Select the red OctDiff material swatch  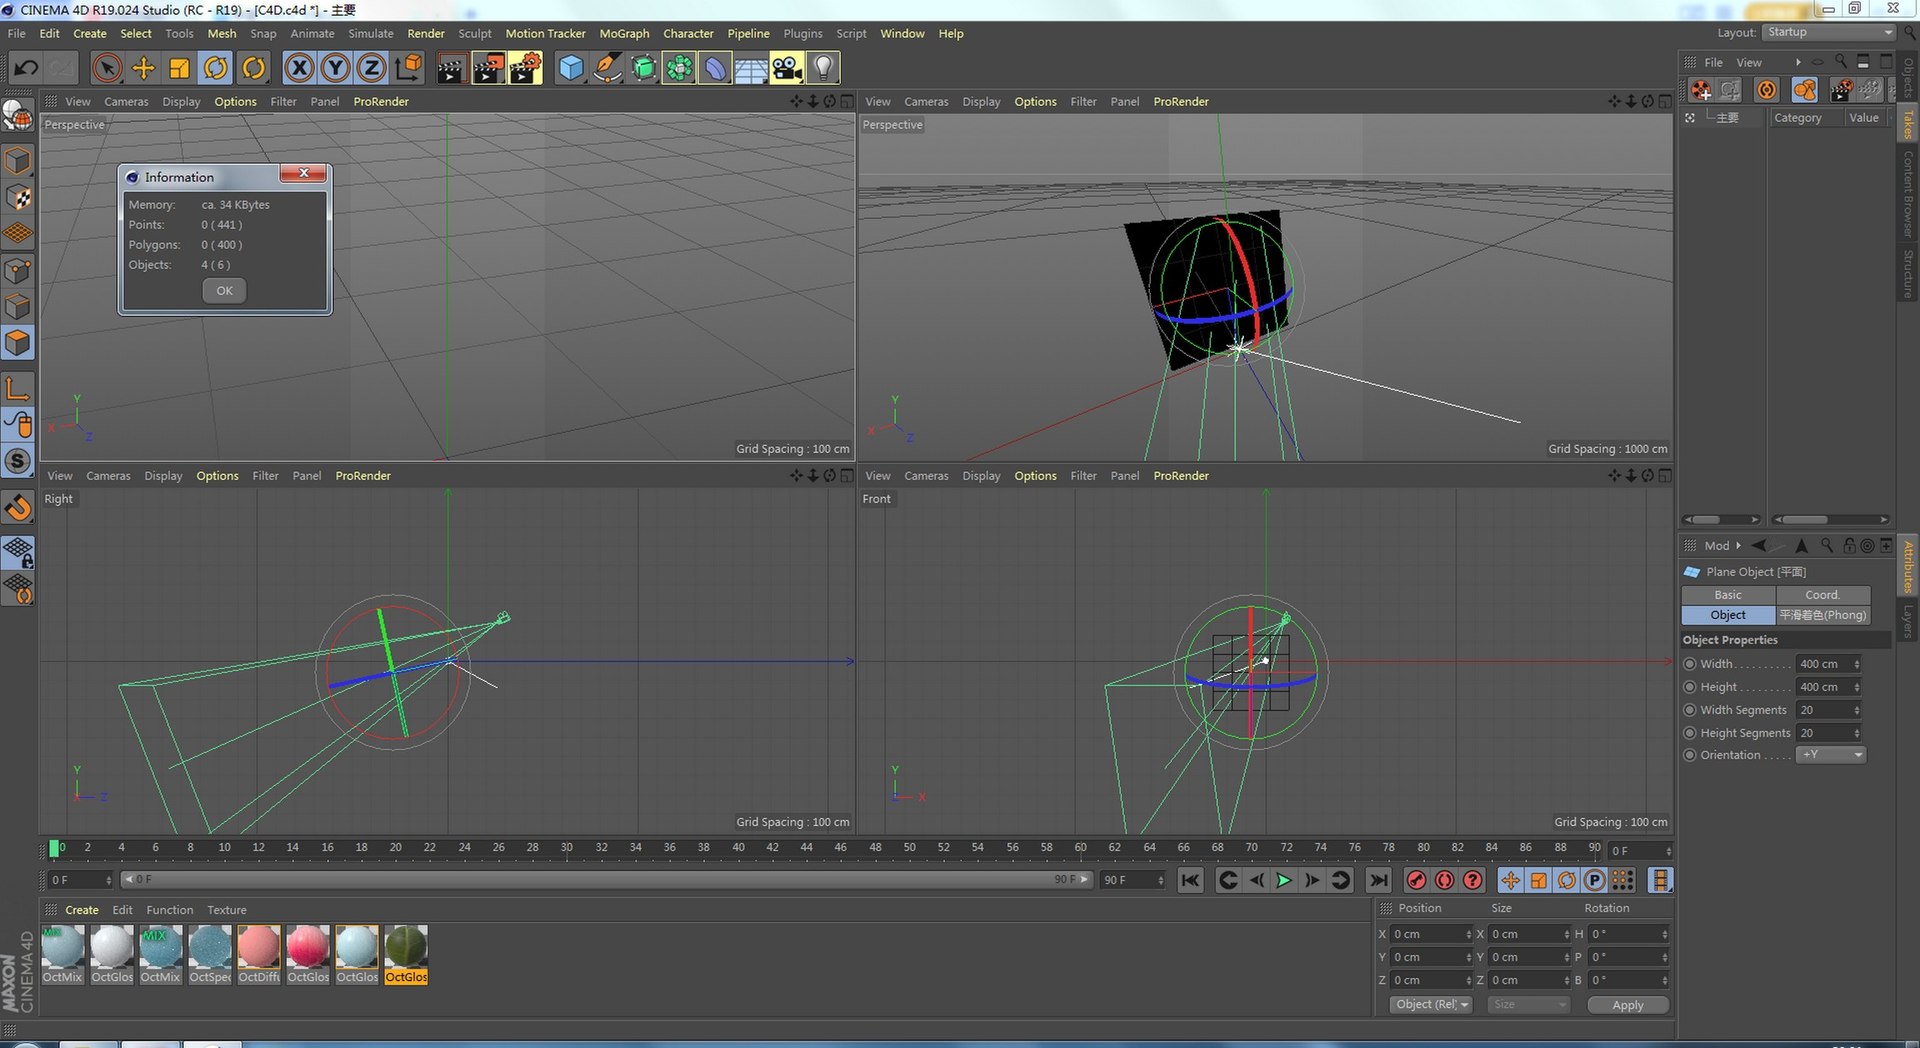(x=259, y=955)
